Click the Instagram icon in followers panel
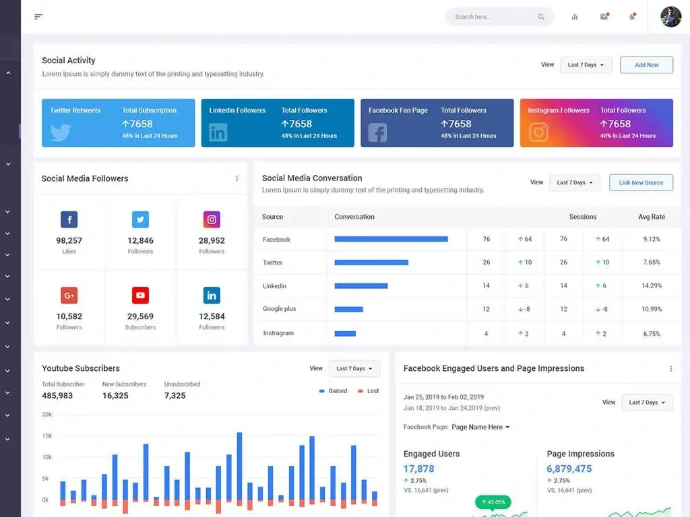 point(212,220)
